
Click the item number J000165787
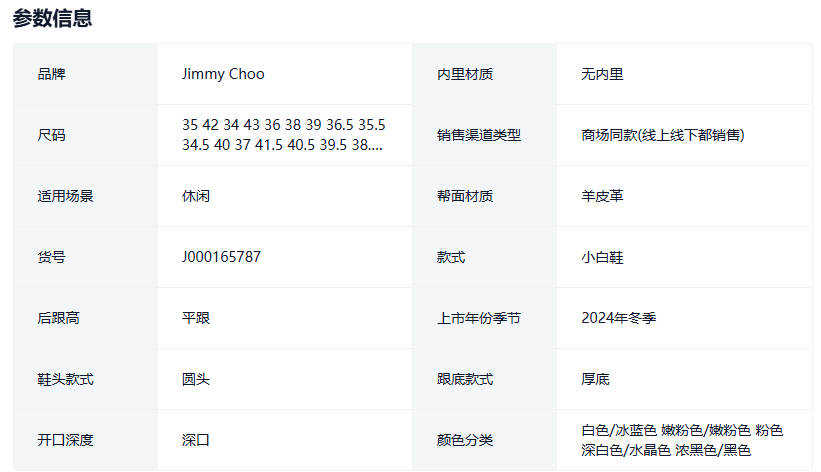221,257
